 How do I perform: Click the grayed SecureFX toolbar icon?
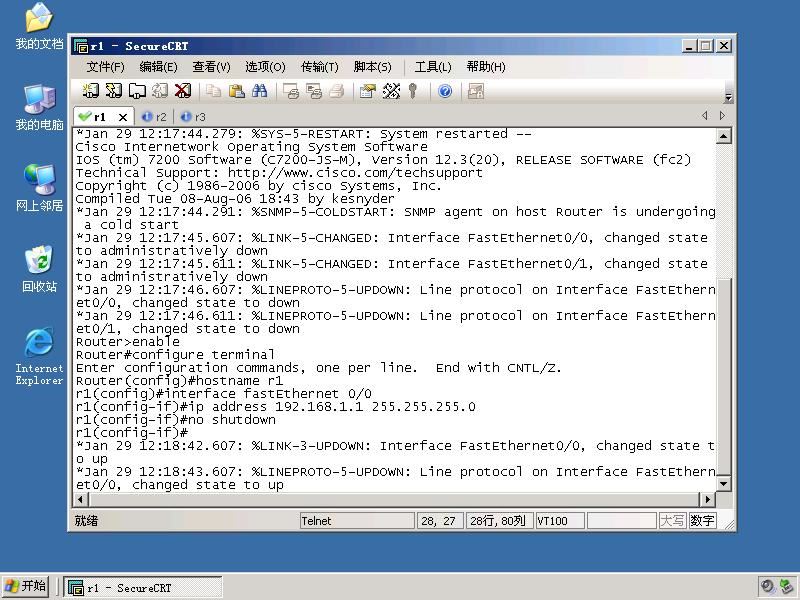click(x=476, y=91)
